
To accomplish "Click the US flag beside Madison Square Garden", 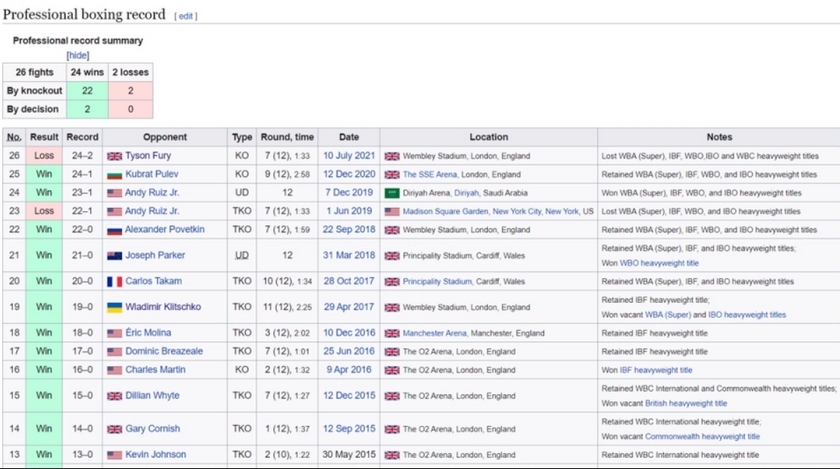I will tap(392, 212).
